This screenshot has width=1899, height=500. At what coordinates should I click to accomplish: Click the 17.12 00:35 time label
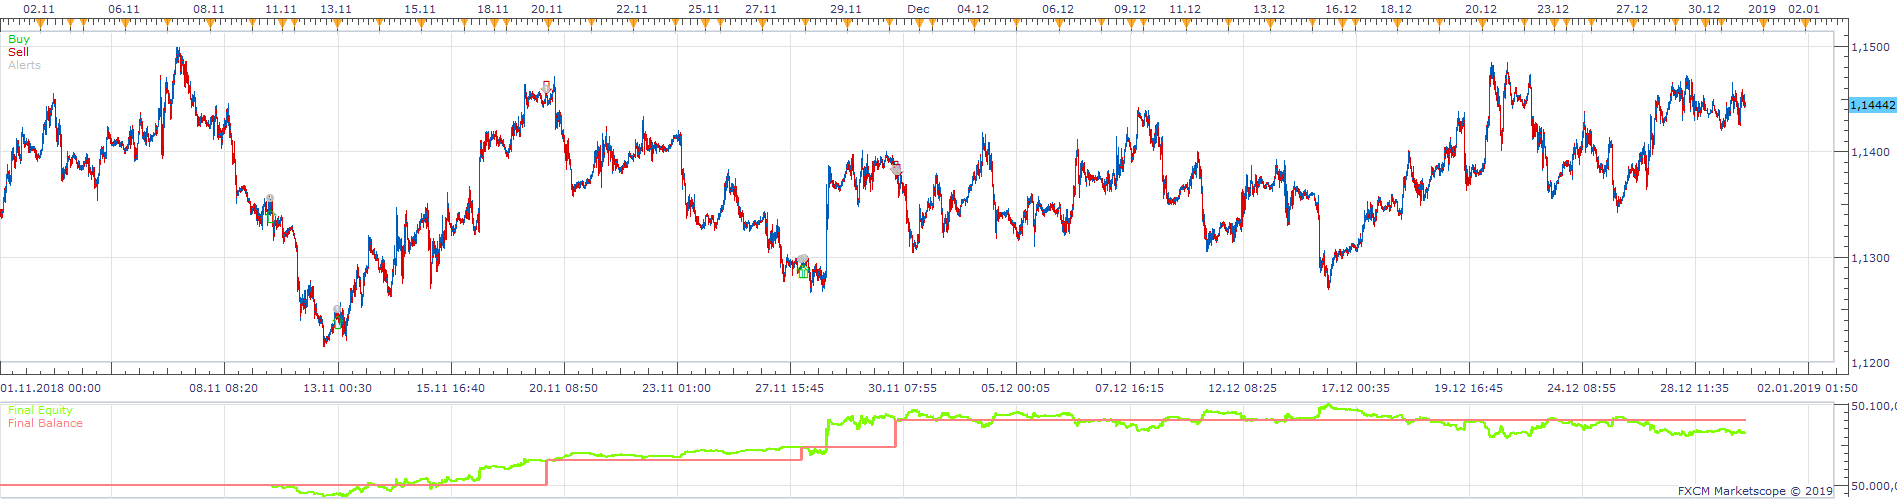pyautogui.click(x=1356, y=388)
